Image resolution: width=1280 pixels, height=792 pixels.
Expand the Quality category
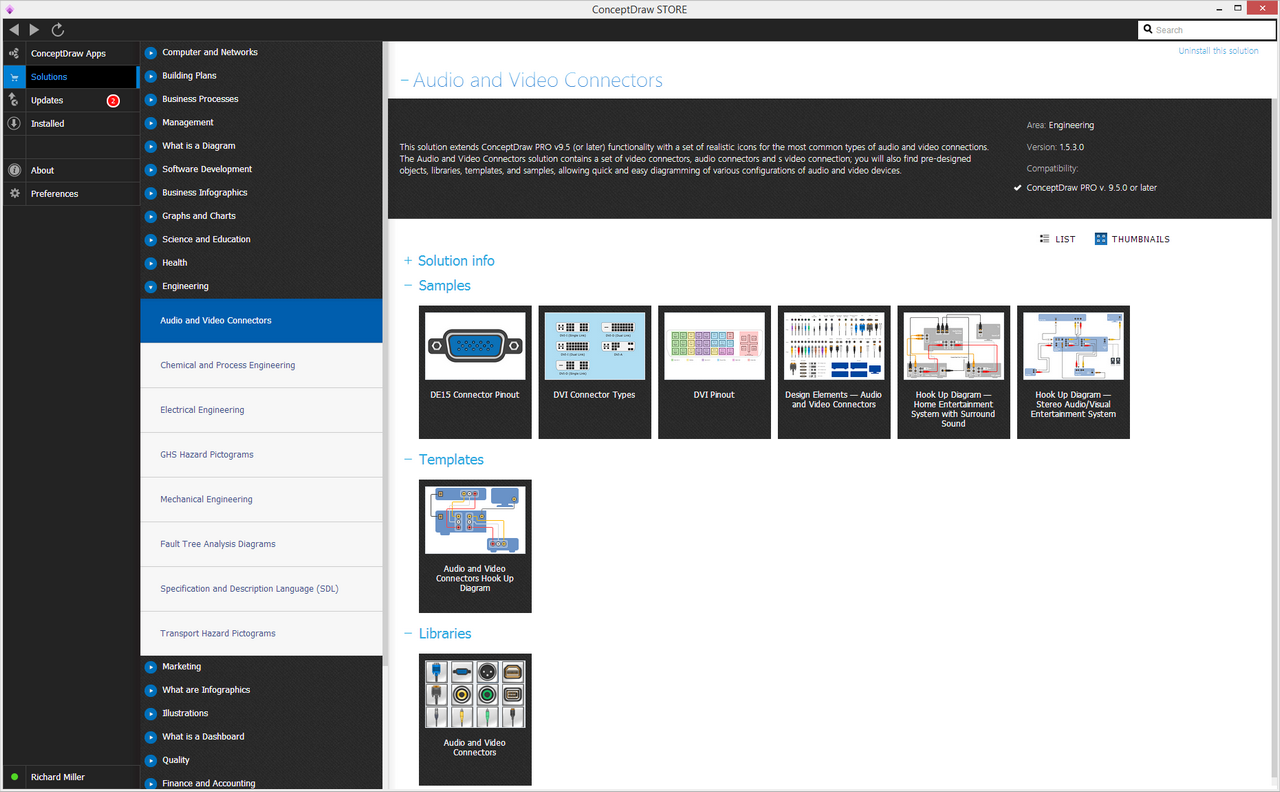[151, 760]
